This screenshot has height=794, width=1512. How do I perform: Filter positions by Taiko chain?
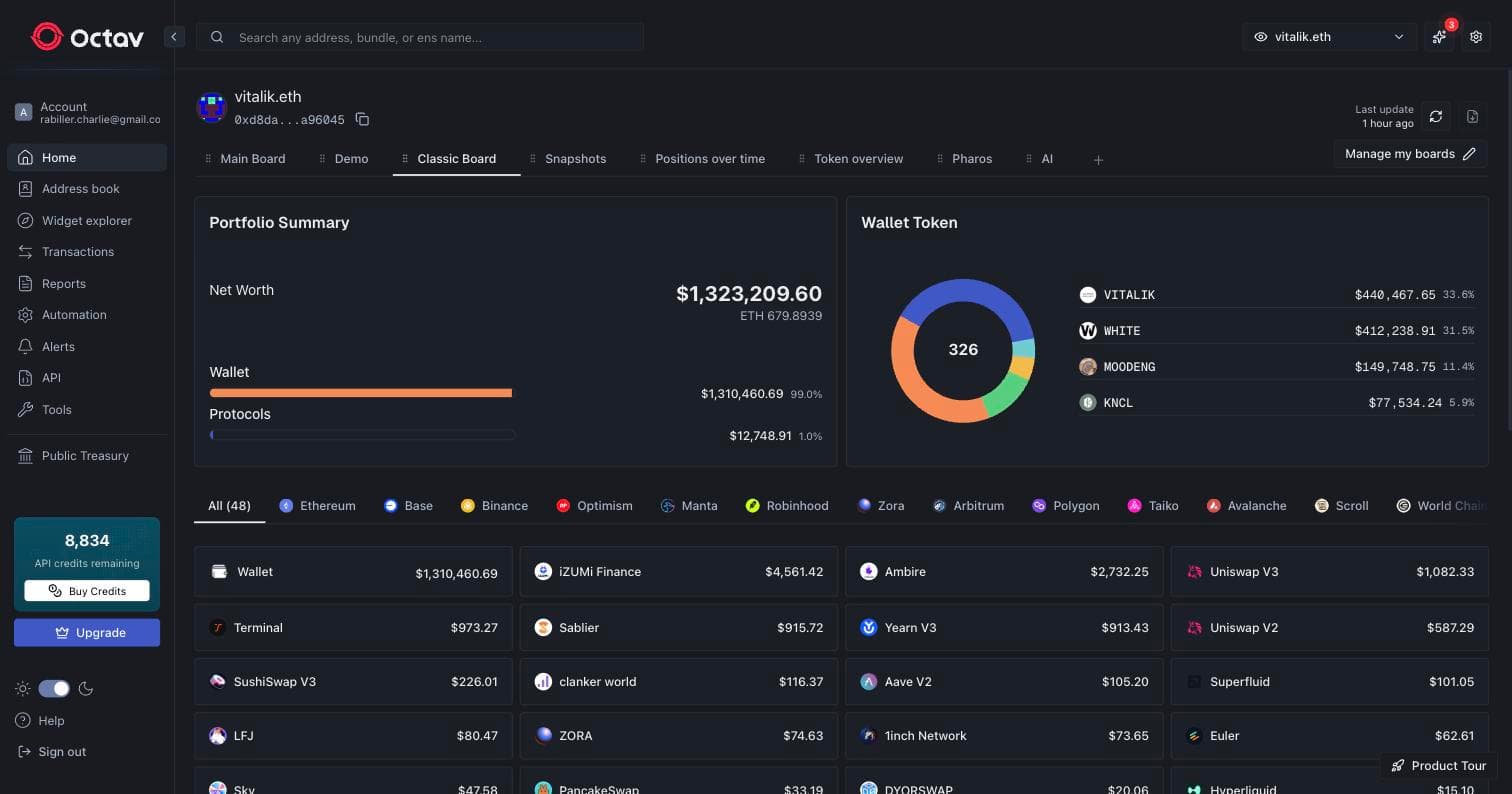pos(1153,506)
